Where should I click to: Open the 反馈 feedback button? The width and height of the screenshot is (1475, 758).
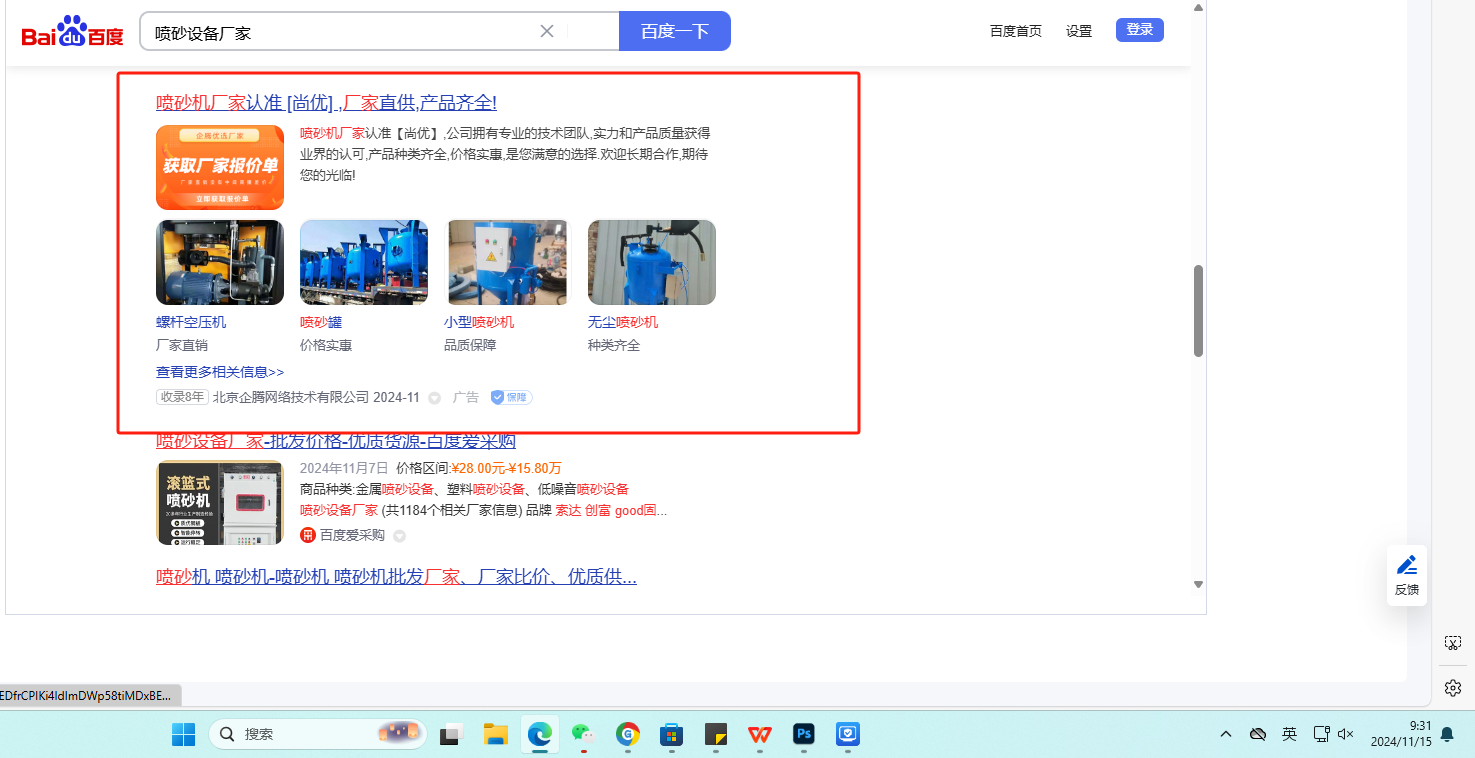click(1407, 575)
